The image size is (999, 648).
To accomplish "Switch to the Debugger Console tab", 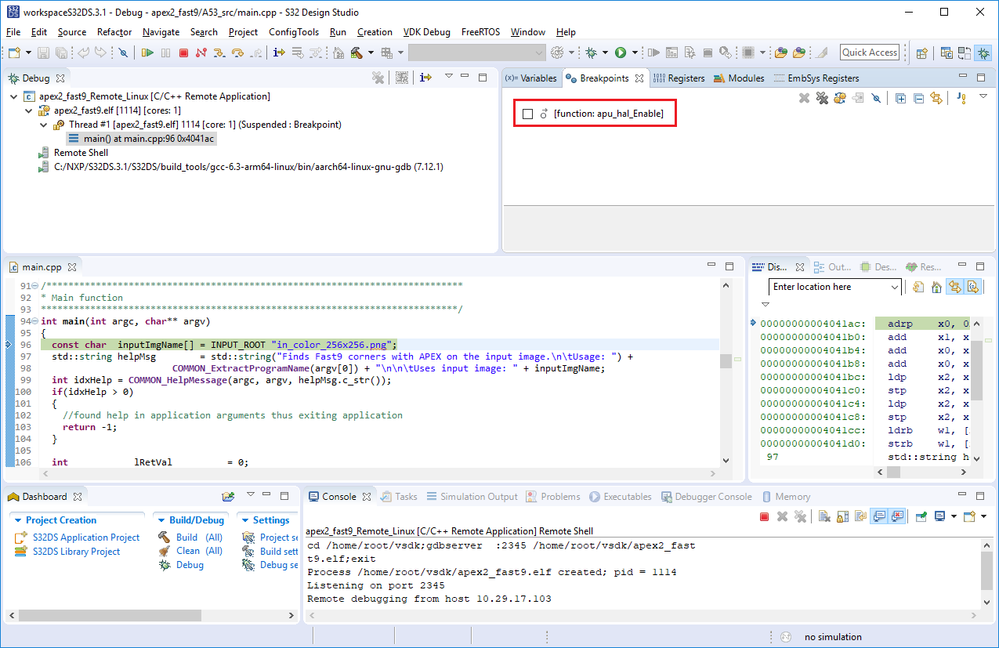I will pos(706,497).
